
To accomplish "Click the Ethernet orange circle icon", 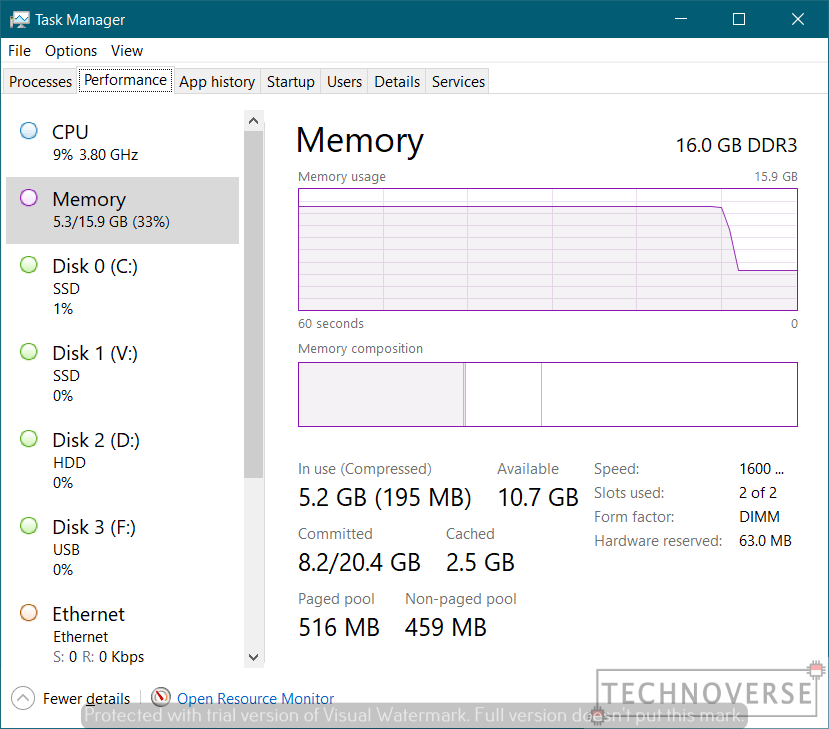I will (29, 613).
